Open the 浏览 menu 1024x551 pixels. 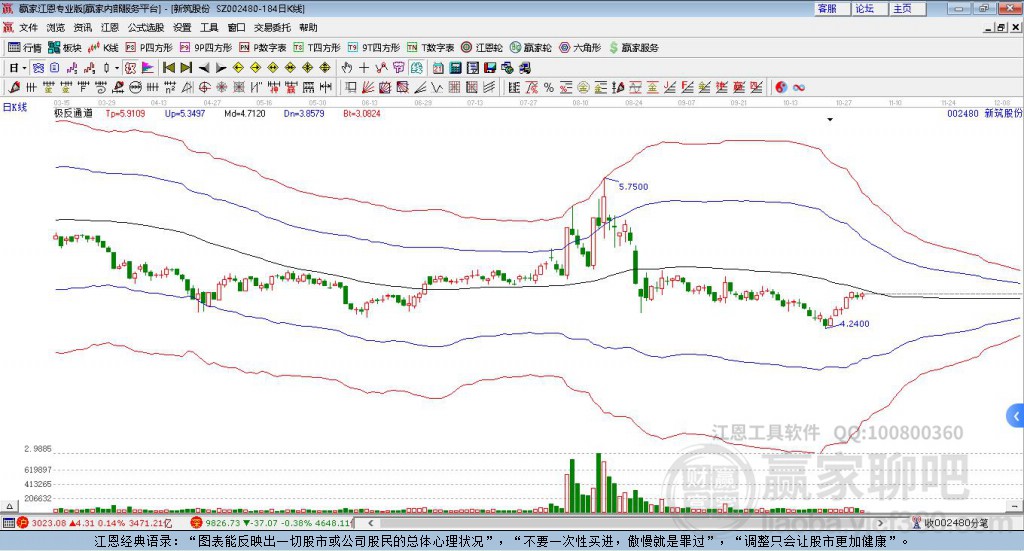[x=56, y=27]
